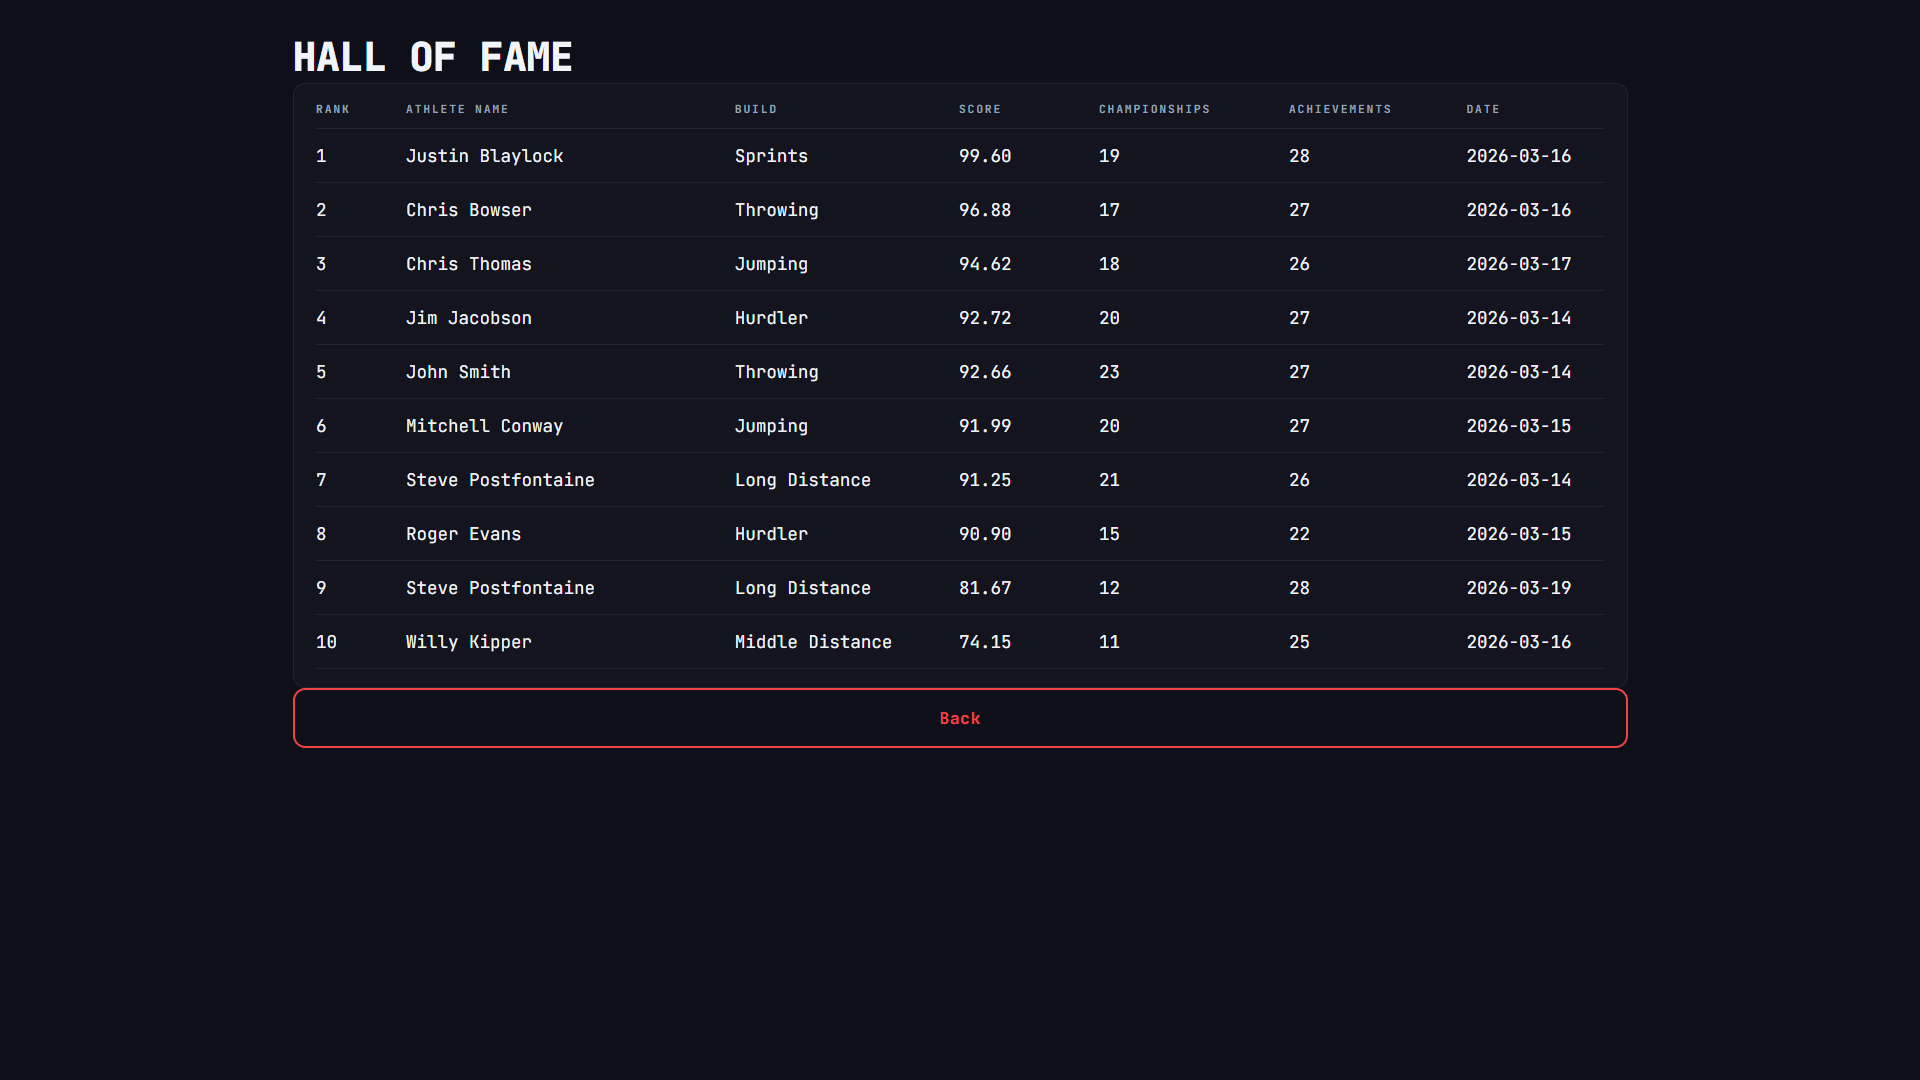Click date 2026-03-19 in rank 9 row
Viewport: 1920px width, 1080px height.
1519,588
